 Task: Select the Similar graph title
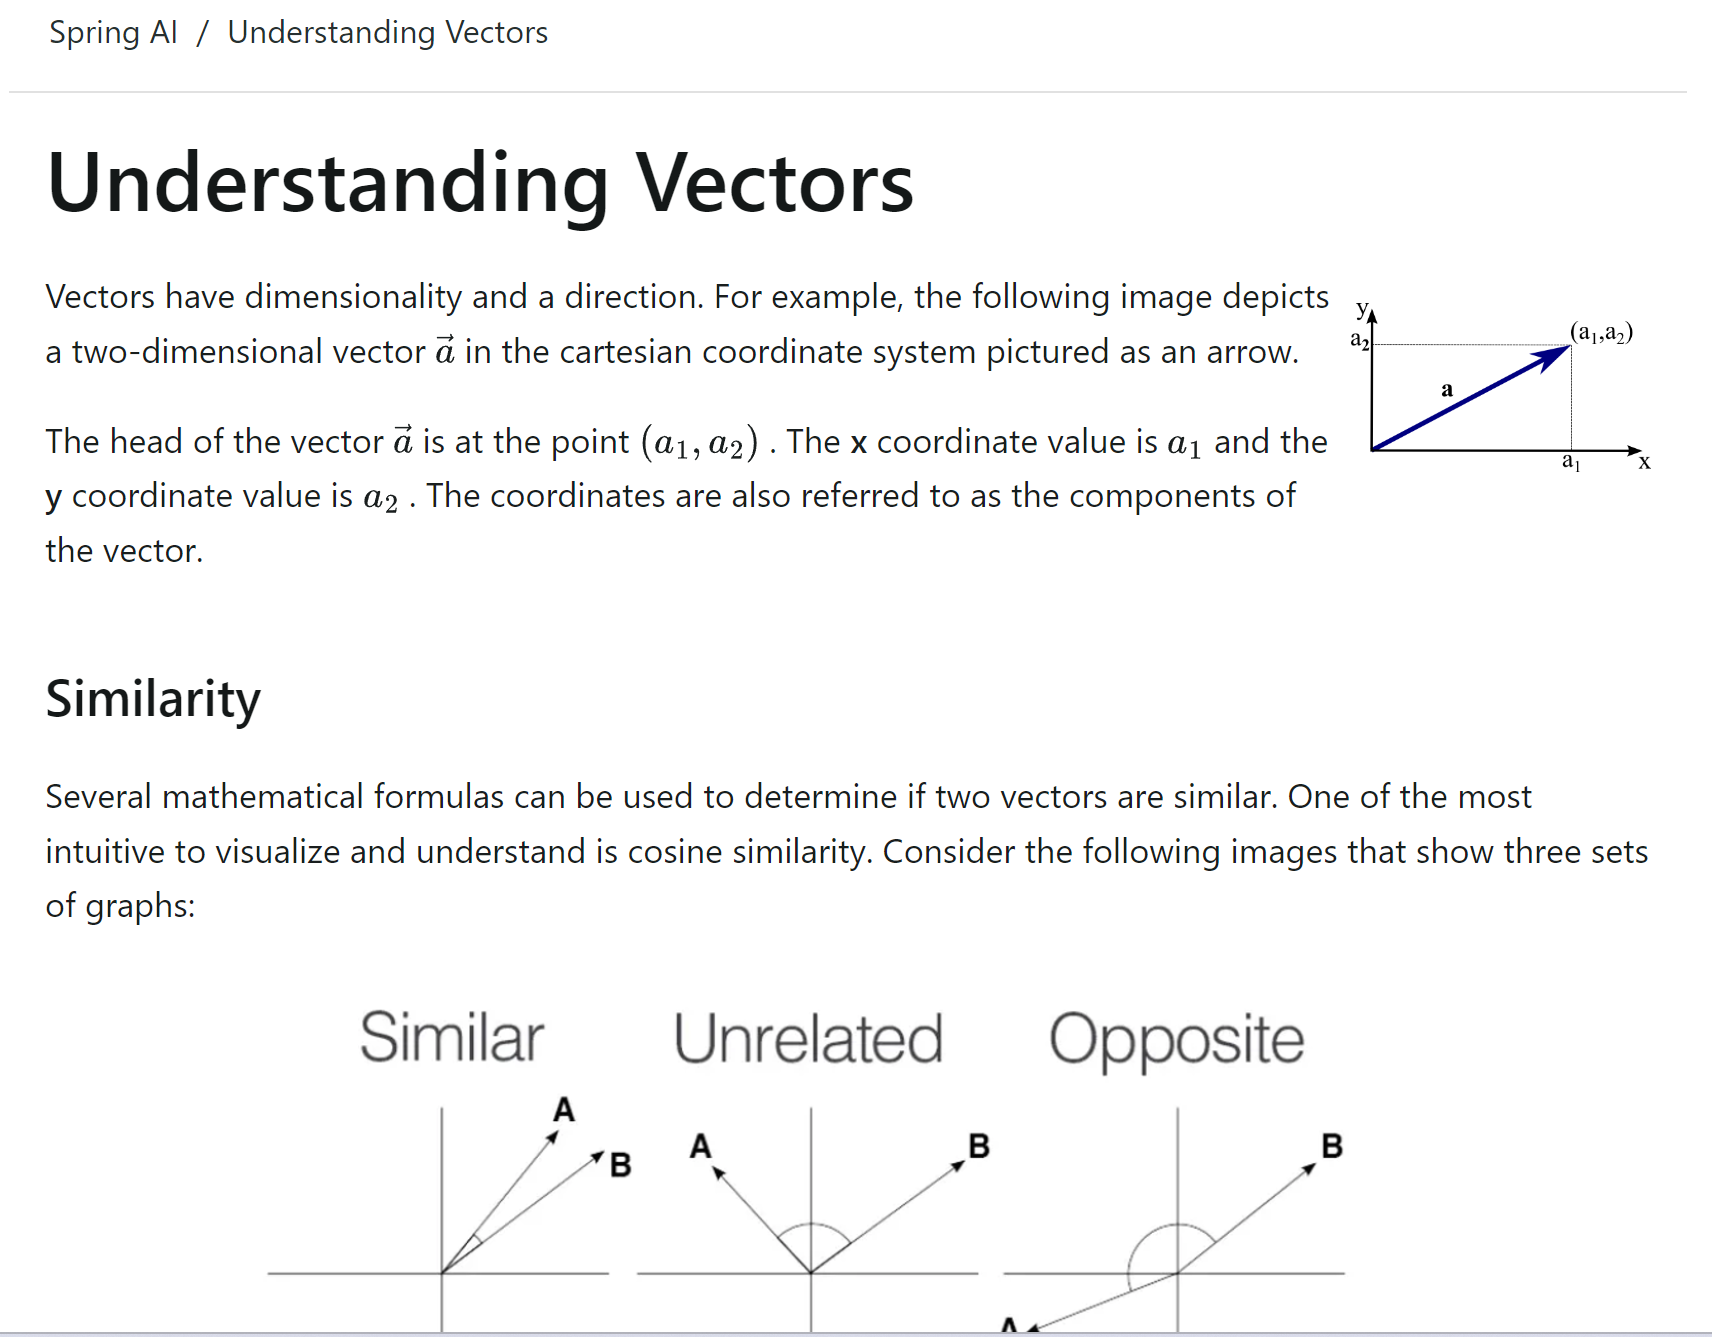point(452,1037)
